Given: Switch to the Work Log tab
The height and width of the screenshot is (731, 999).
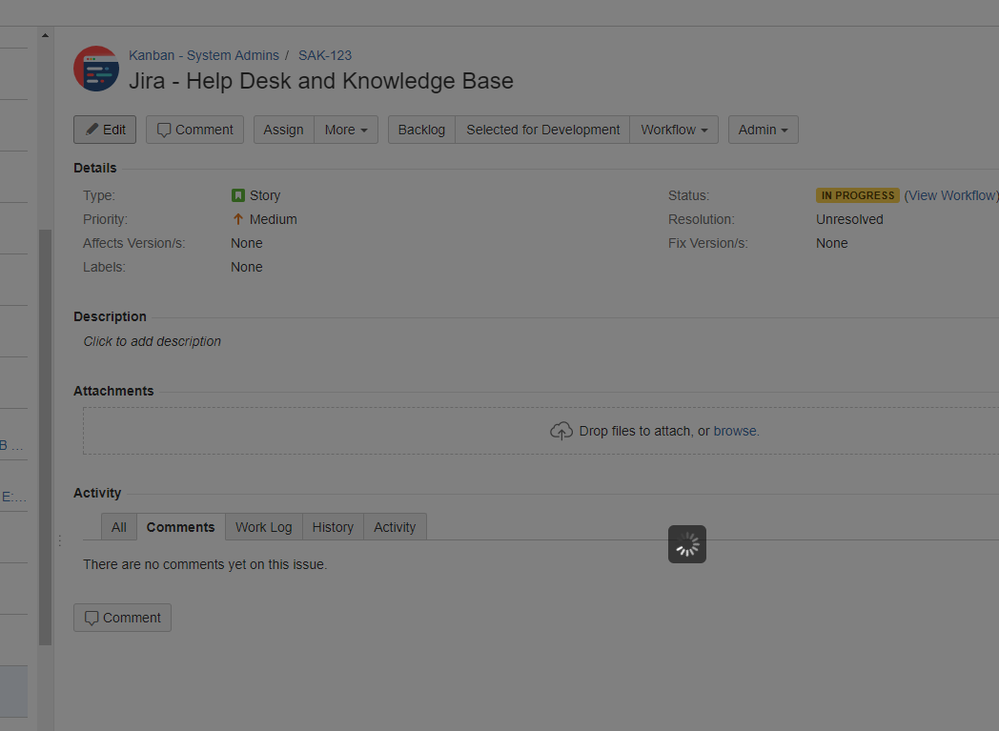Looking at the screenshot, I should point(264,527).
